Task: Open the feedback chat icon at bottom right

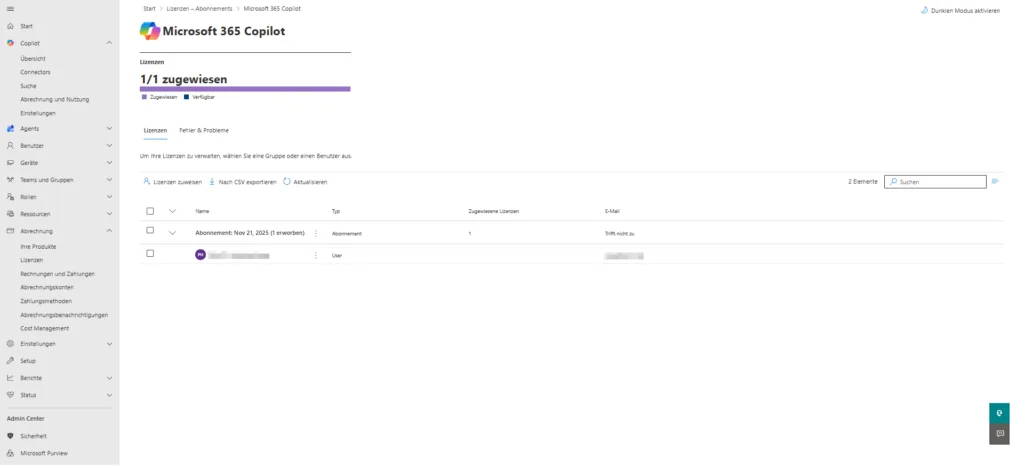Action: coord(999,434)
